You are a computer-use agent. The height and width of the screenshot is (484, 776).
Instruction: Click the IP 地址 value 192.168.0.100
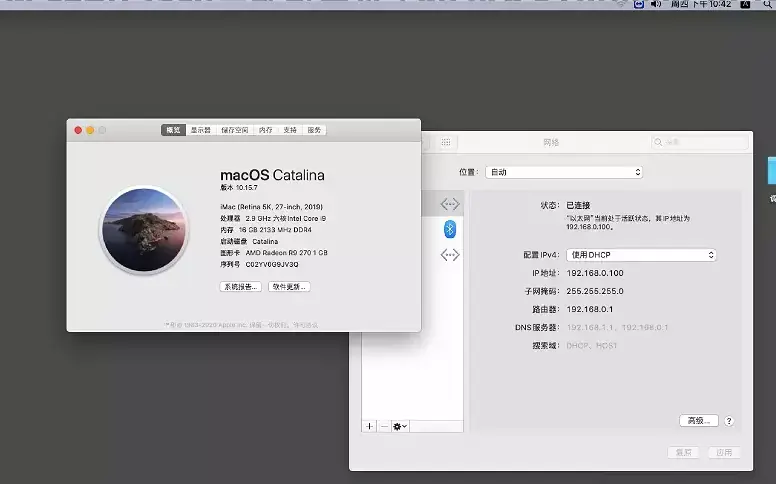[595, 273]
